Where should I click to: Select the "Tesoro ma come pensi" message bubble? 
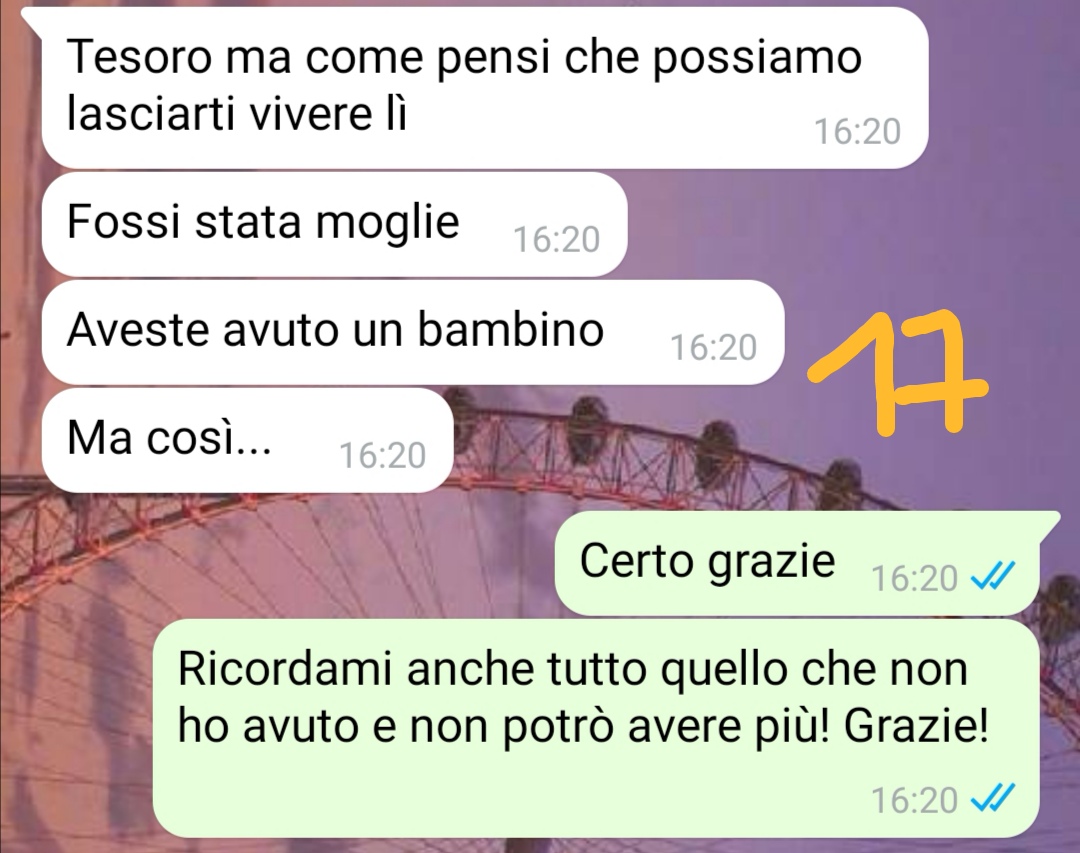click(x=485, y=88)
